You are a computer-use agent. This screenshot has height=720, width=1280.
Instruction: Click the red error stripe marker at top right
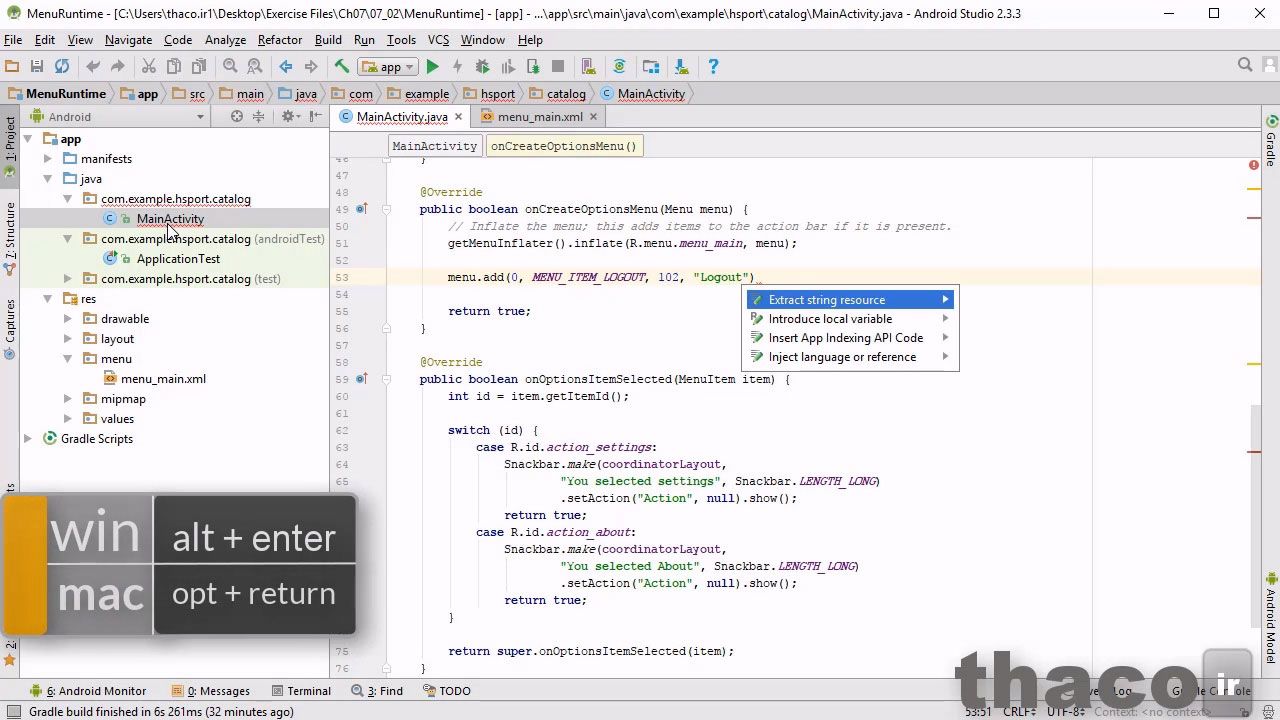coord(1253,164)
